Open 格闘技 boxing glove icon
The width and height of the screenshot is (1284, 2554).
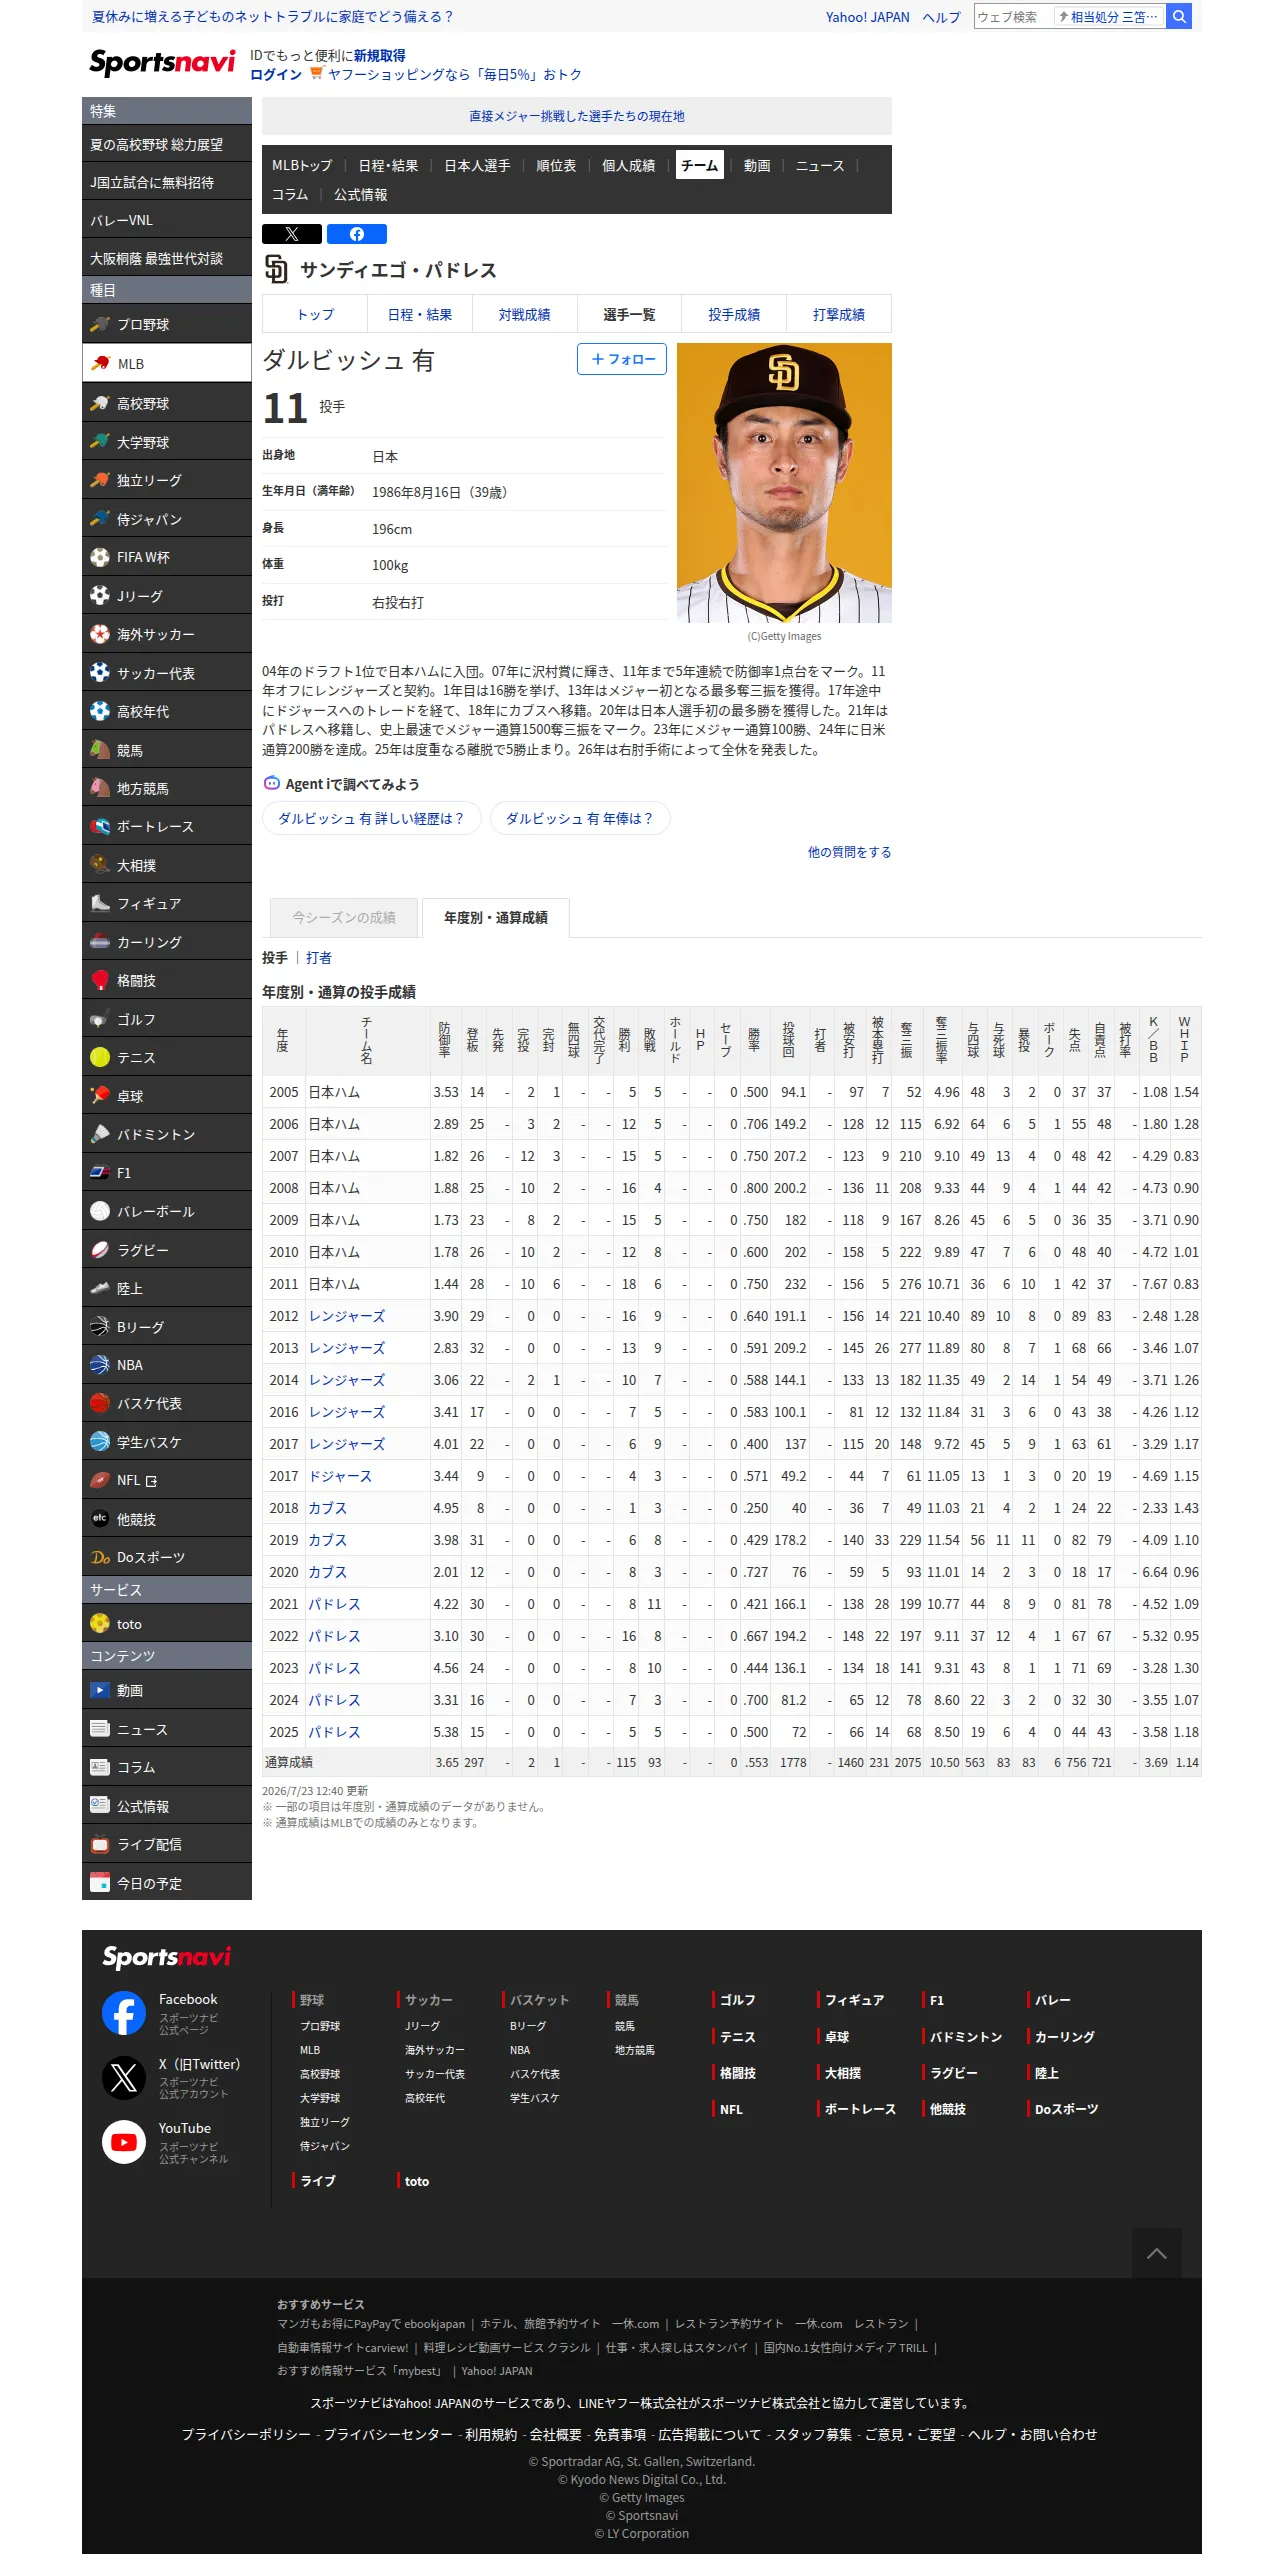pos(100,980)
